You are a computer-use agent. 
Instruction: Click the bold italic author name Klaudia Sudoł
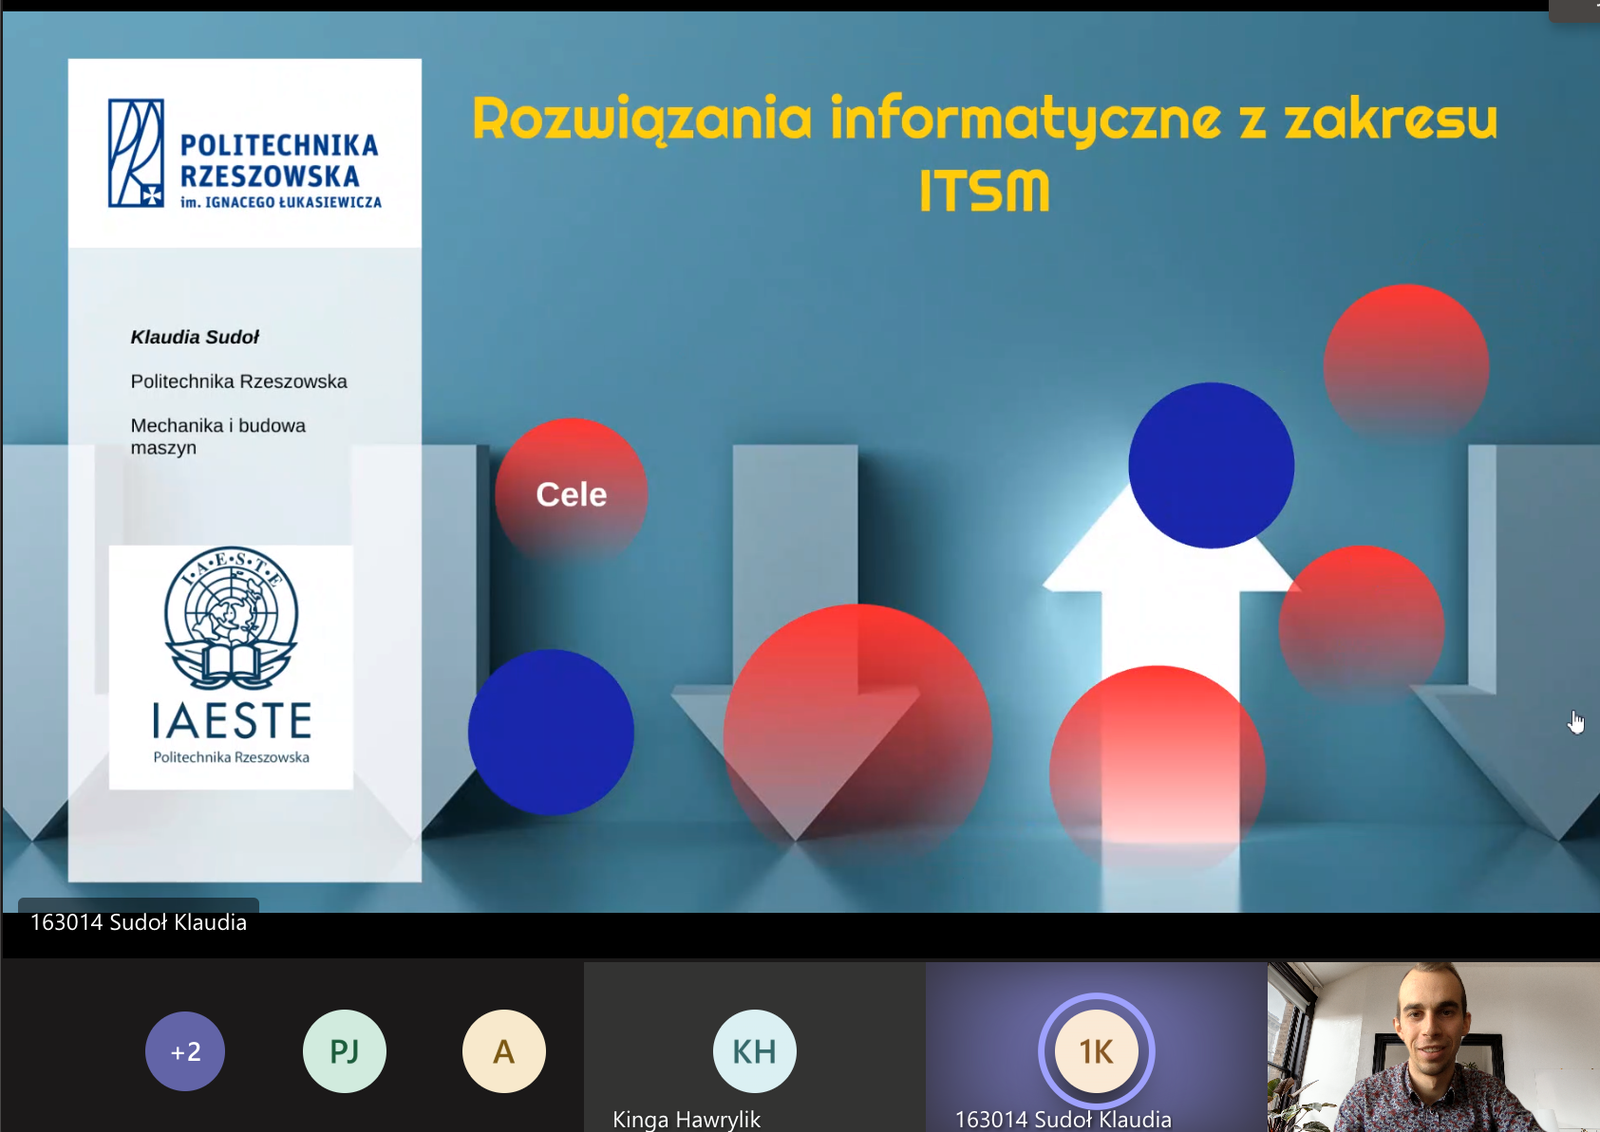195,337
